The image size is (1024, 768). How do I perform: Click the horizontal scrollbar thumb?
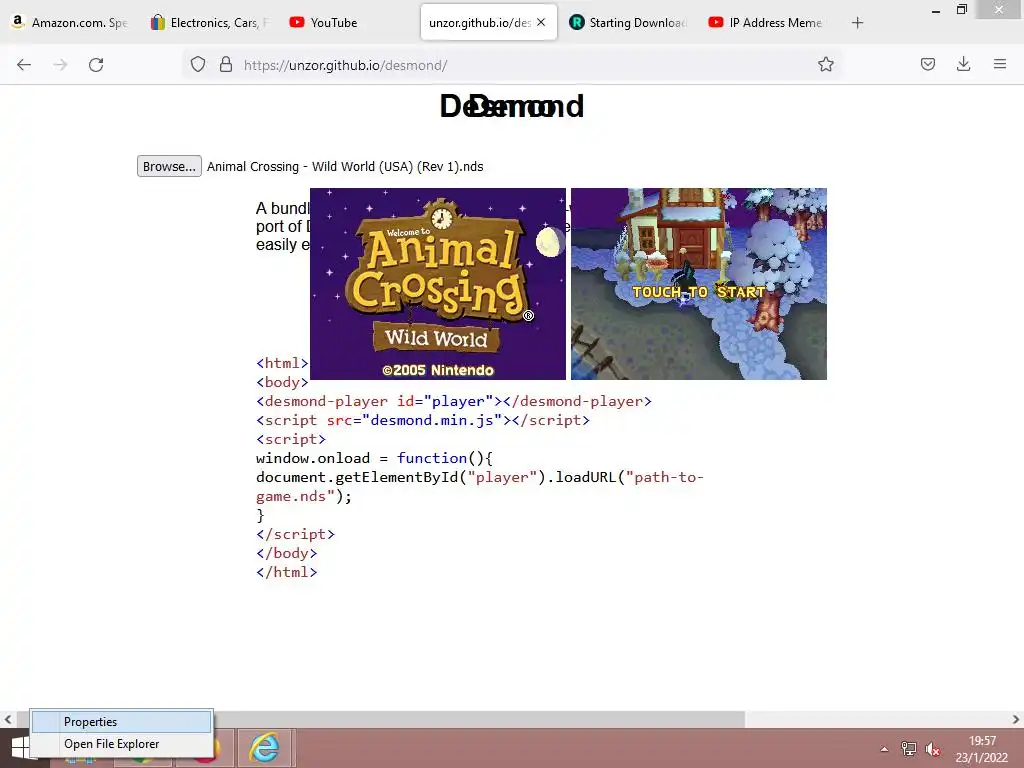(379, 719)
